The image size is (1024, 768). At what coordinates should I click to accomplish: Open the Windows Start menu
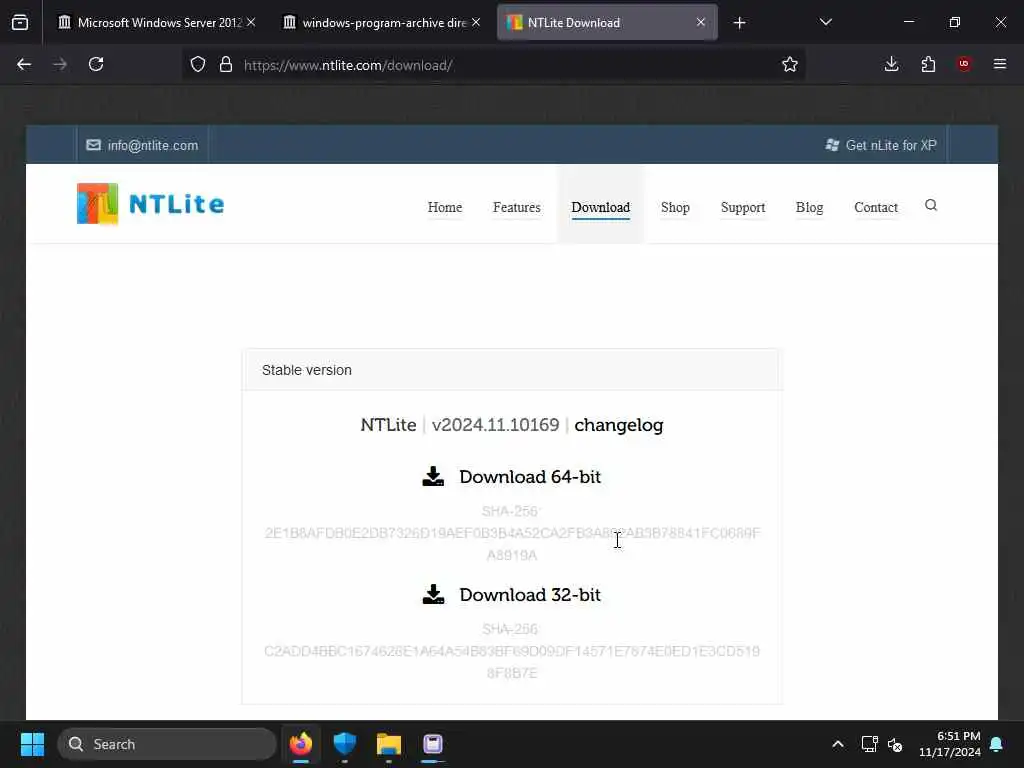coord(32,744)
